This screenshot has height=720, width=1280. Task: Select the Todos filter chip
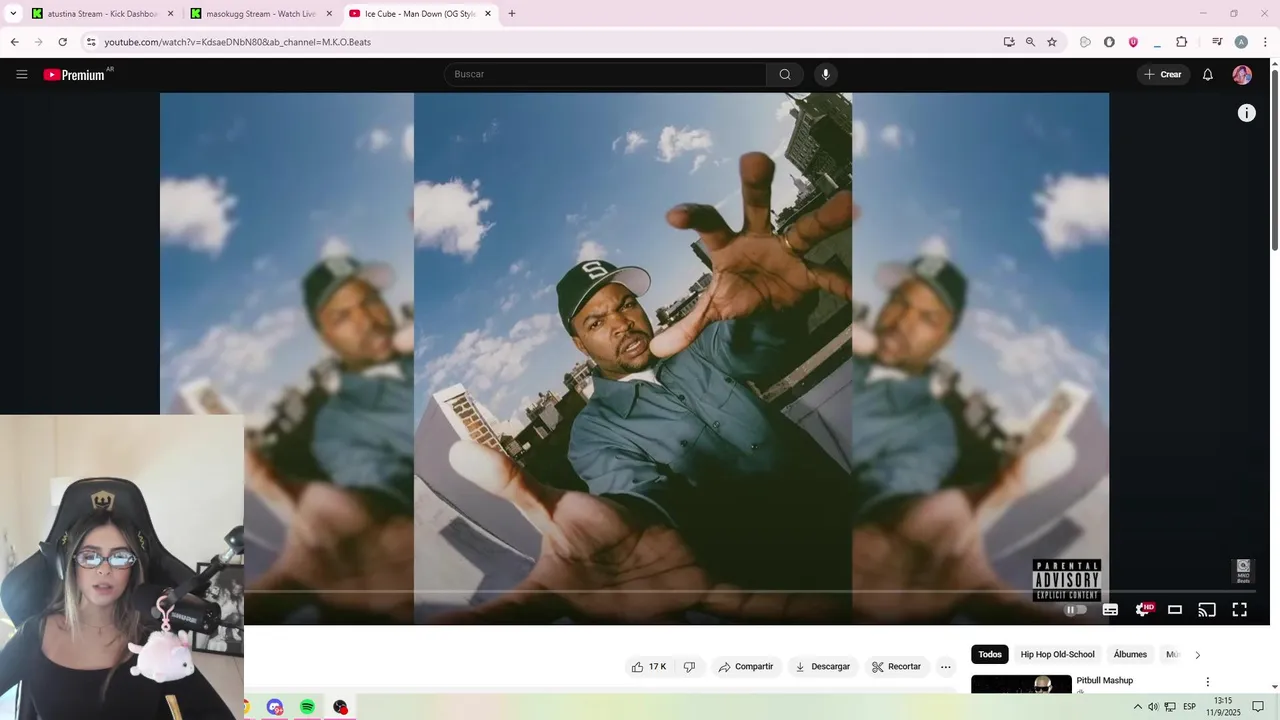tap(990, 655)
